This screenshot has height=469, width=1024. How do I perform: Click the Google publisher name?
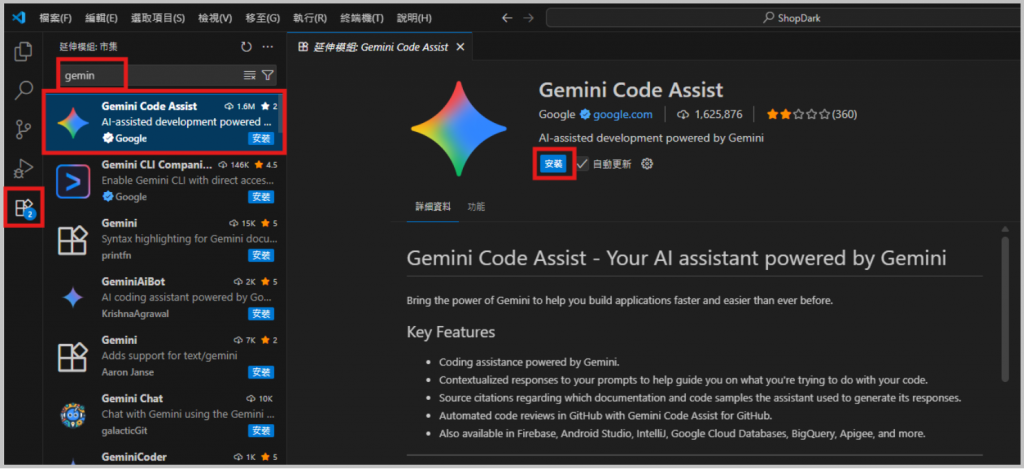click(x=557, y=114)
